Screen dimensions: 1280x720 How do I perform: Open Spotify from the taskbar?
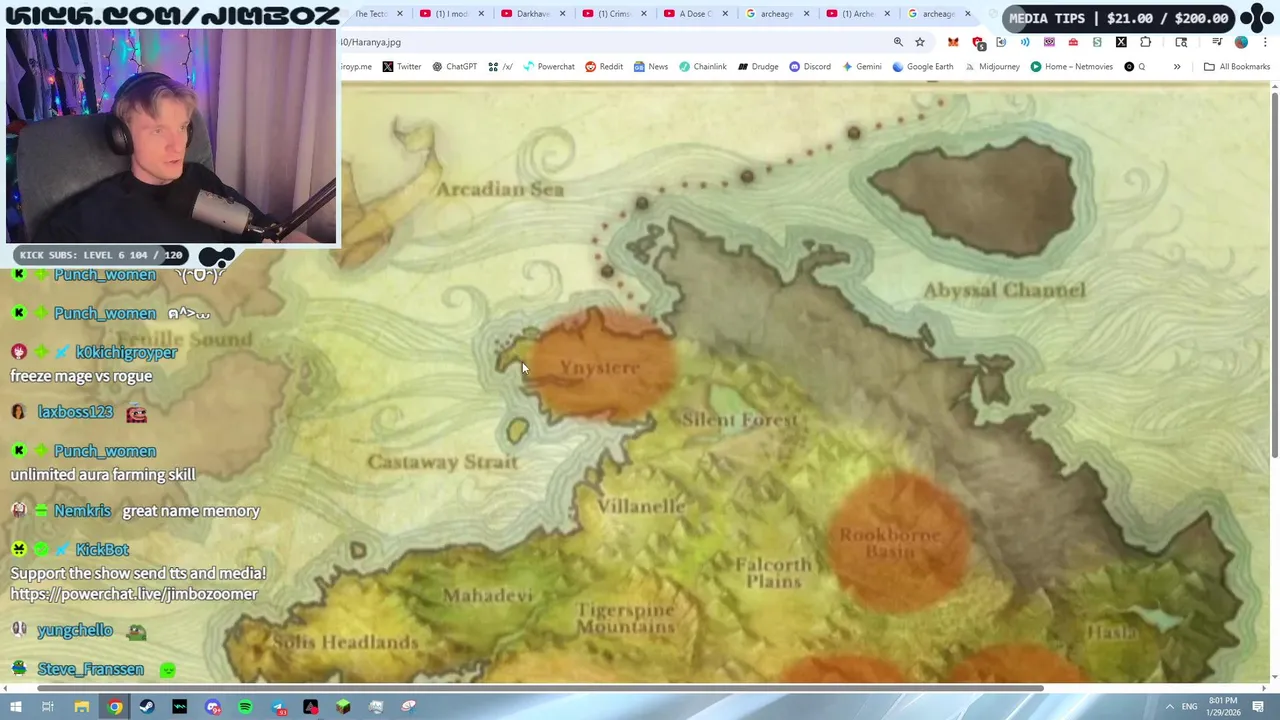point(245,707)
